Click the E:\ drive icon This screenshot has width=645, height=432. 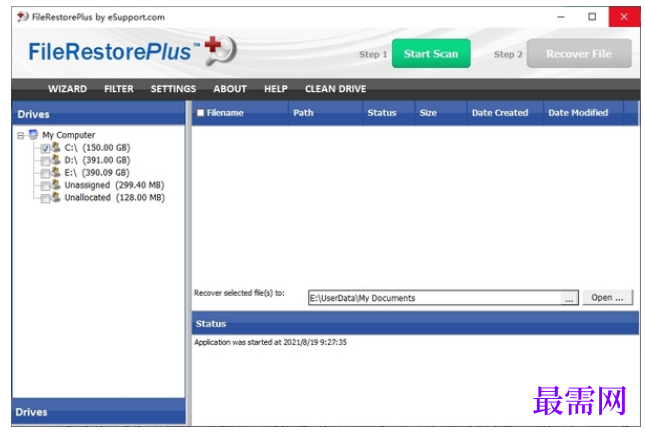click(x=56, y=172)
